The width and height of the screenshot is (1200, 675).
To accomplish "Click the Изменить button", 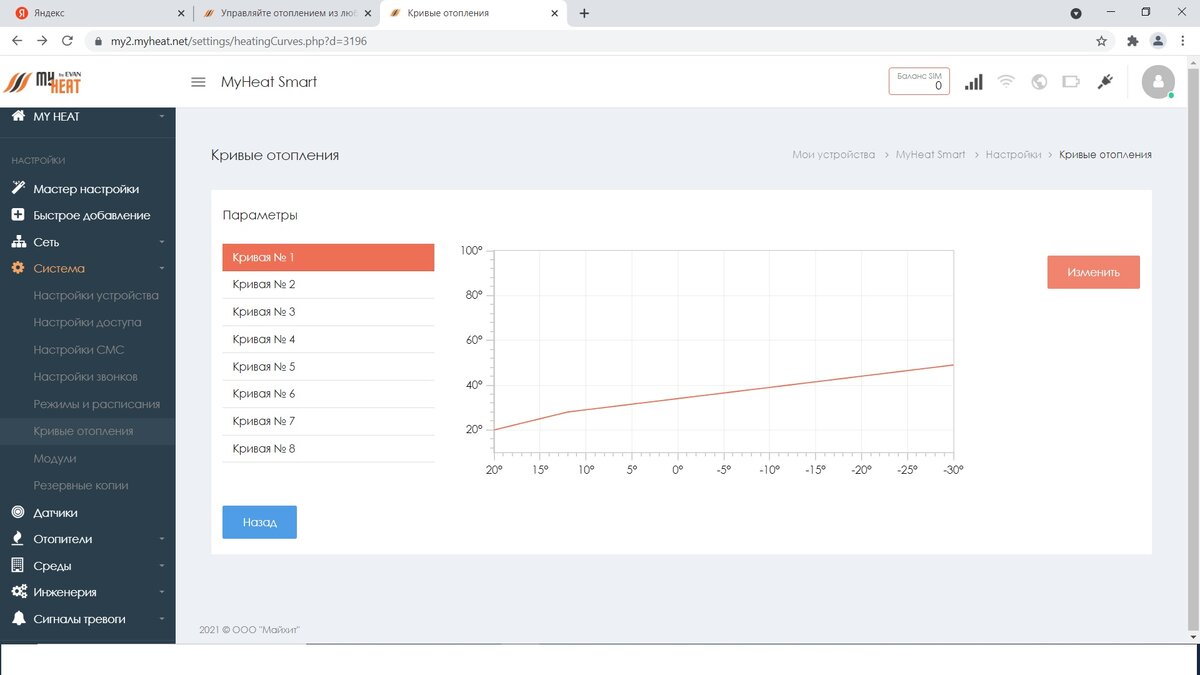I will (x=1093, y=272).
